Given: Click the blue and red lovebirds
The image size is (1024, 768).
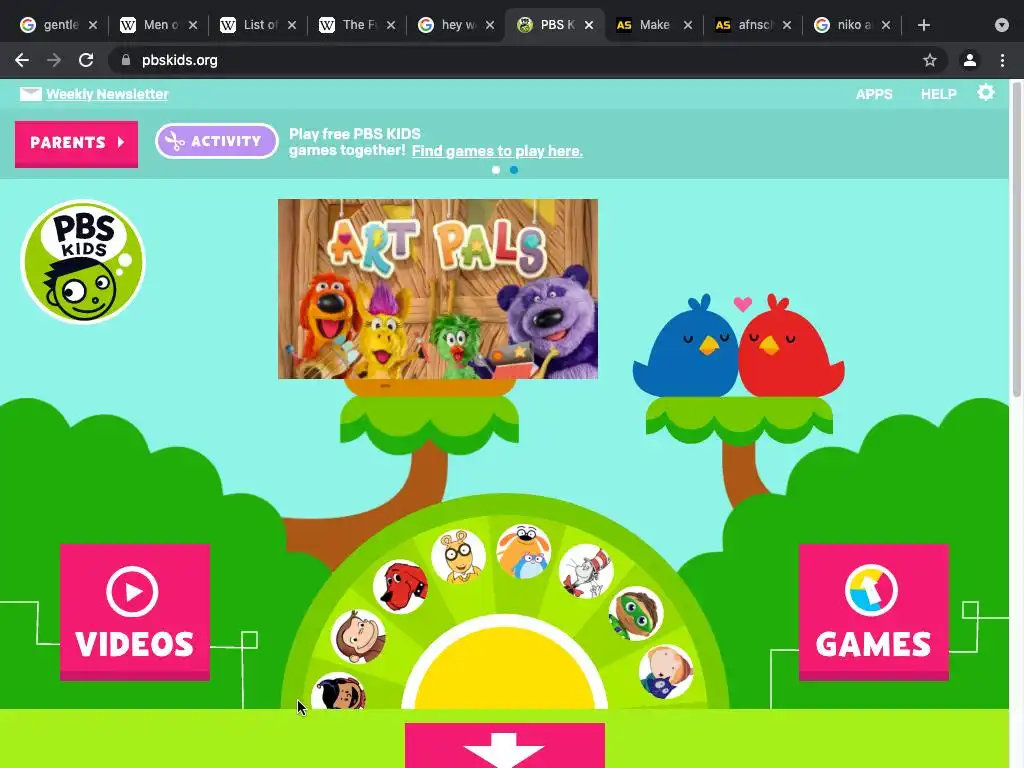Looking at the screenshot, I should click(x=739, y=346).
